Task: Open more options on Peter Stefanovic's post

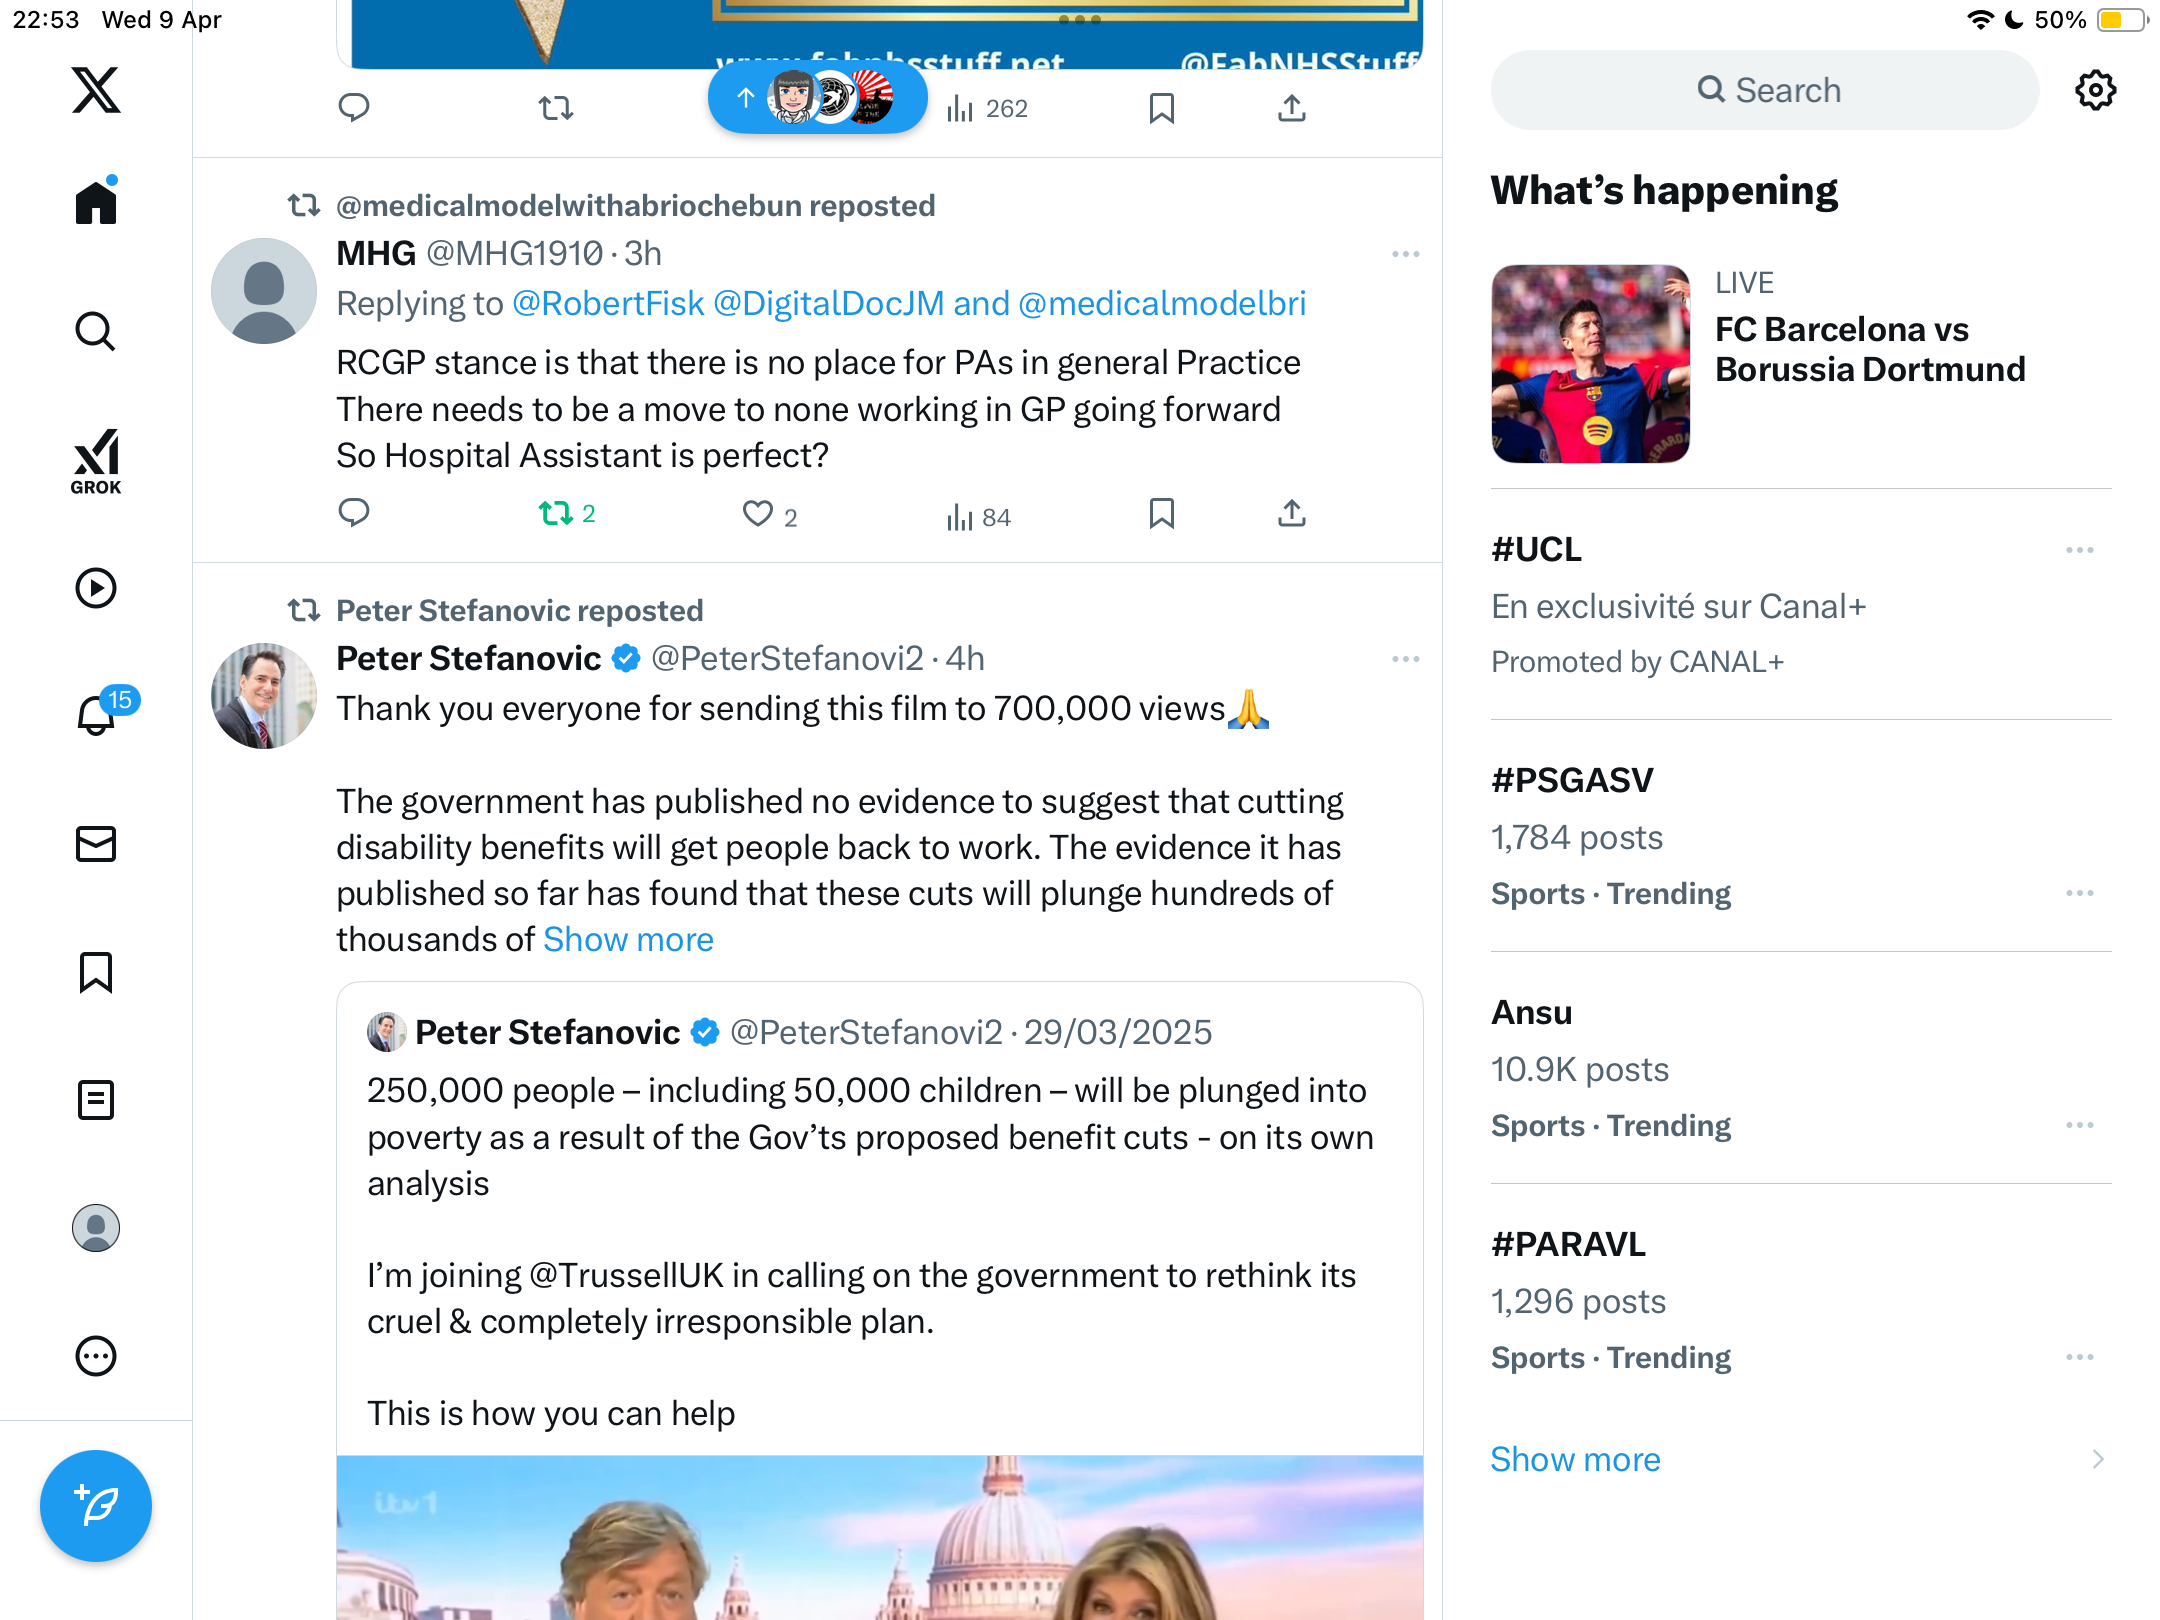Action: pos(1405,659)
